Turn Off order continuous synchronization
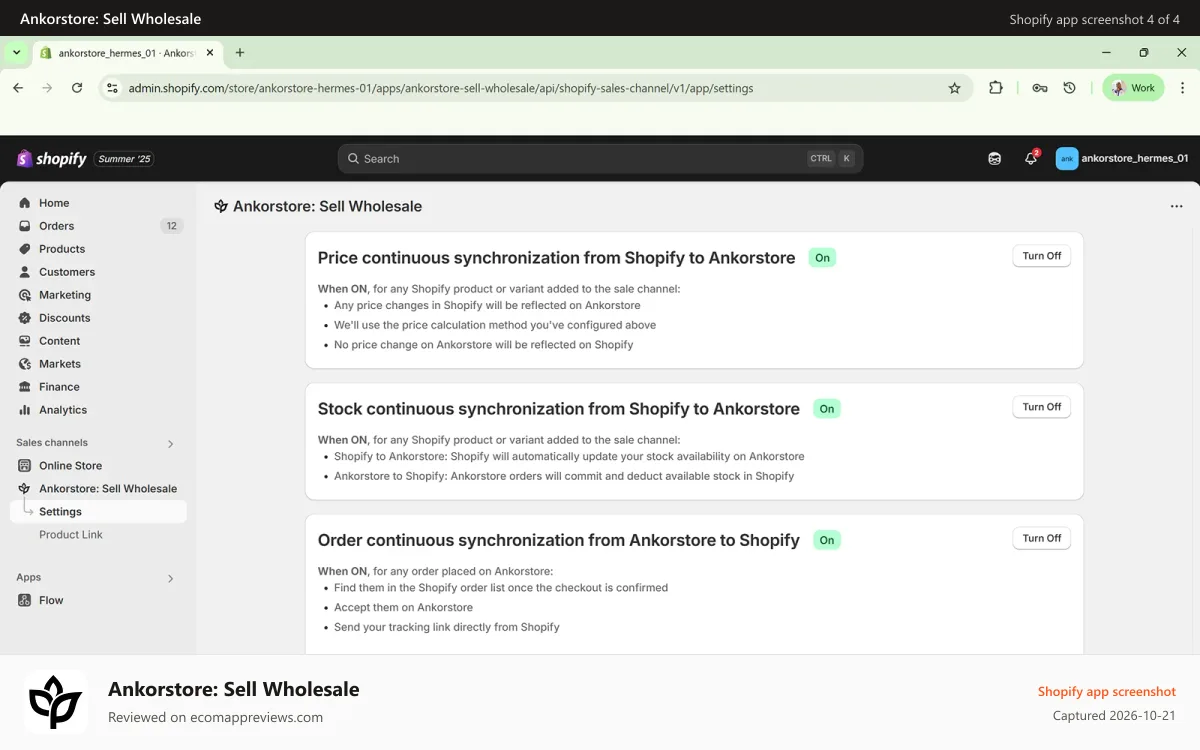Viewport: 1200px width, 750px height. 1042,538
